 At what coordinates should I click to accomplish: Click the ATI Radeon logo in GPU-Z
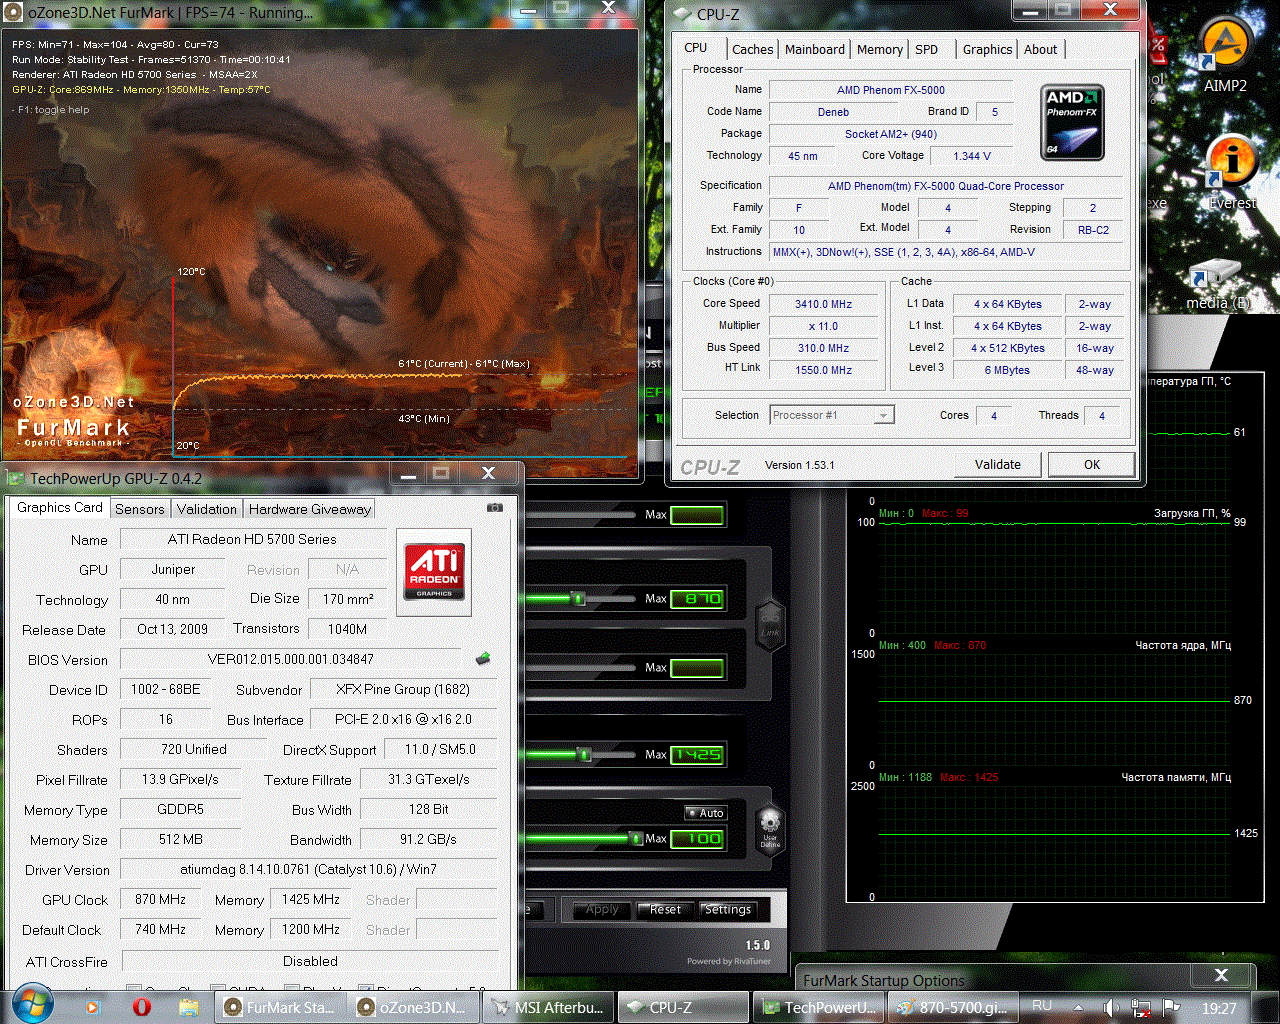point(434,572)
